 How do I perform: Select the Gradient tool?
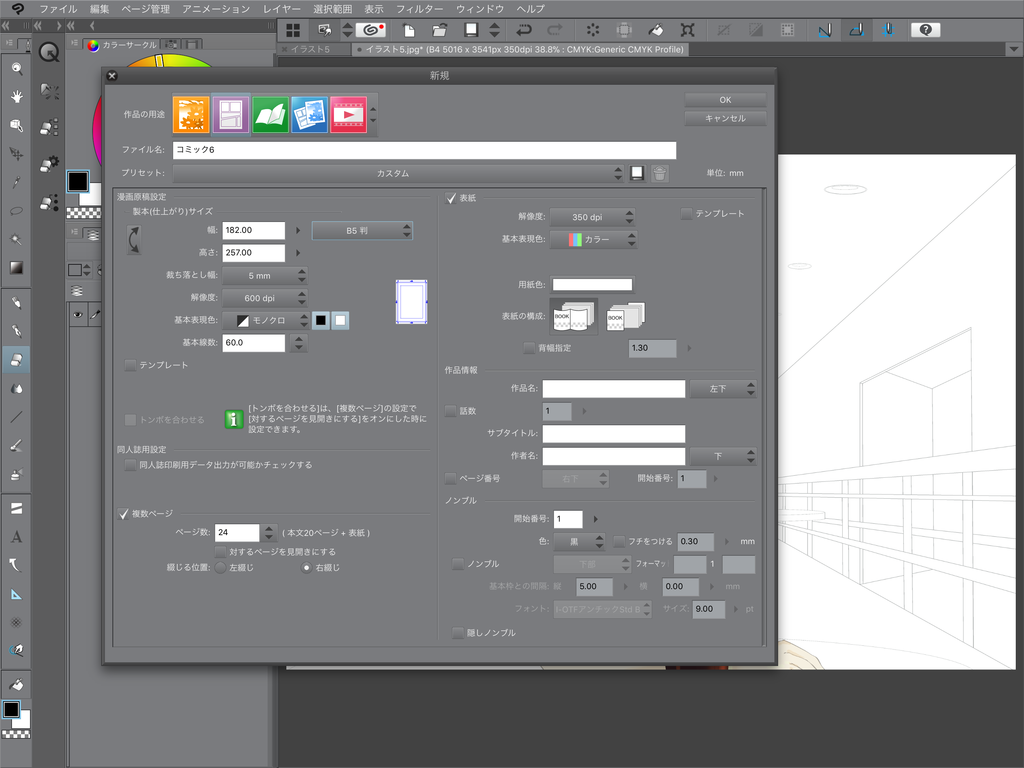point(16,268)
